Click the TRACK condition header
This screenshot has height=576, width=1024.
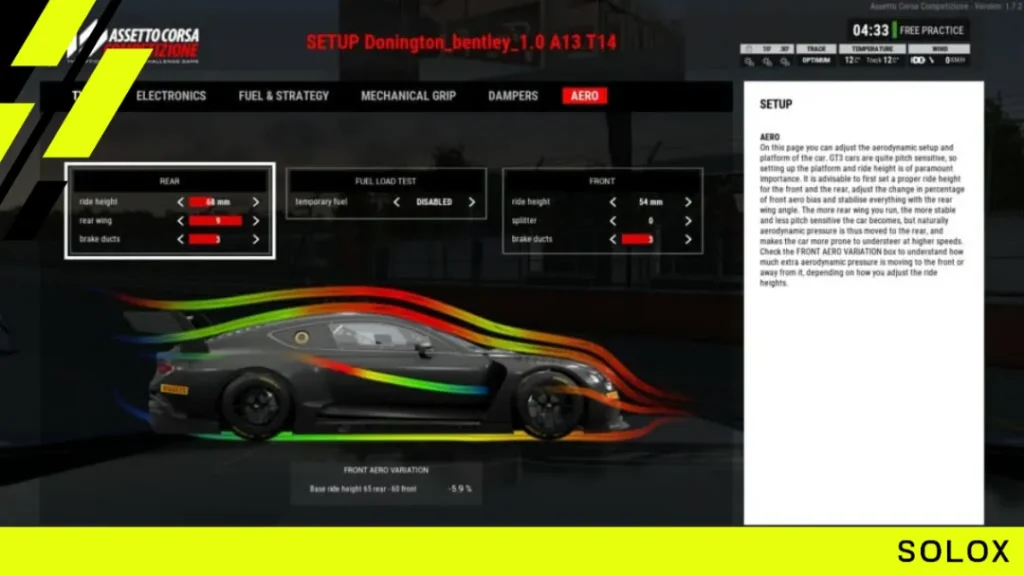pos(816,49)
